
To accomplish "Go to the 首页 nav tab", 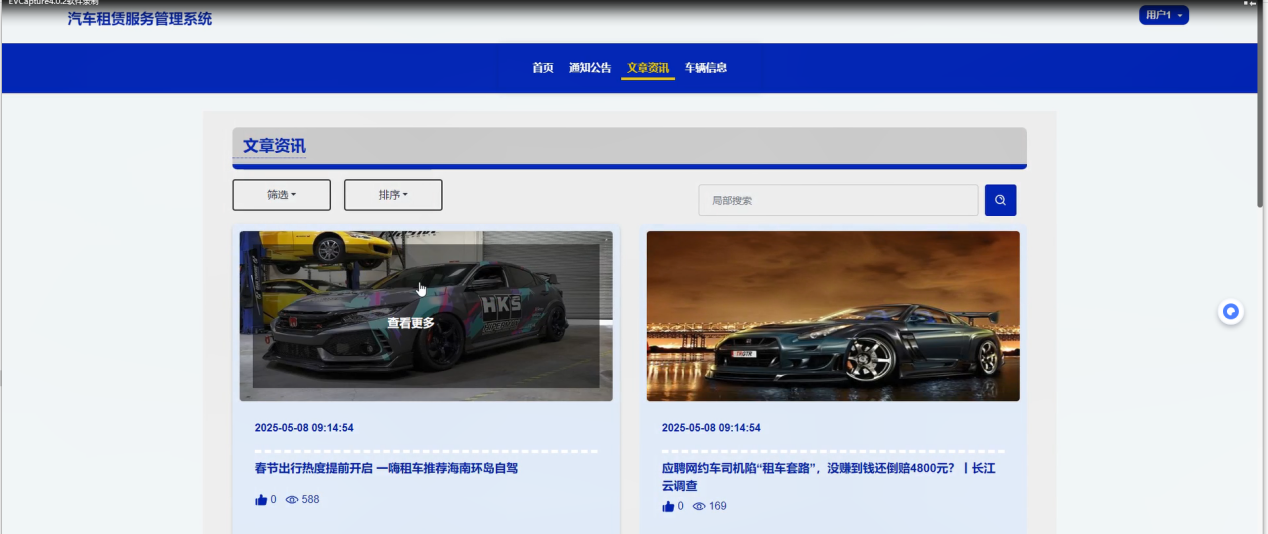I will point(542,68).
